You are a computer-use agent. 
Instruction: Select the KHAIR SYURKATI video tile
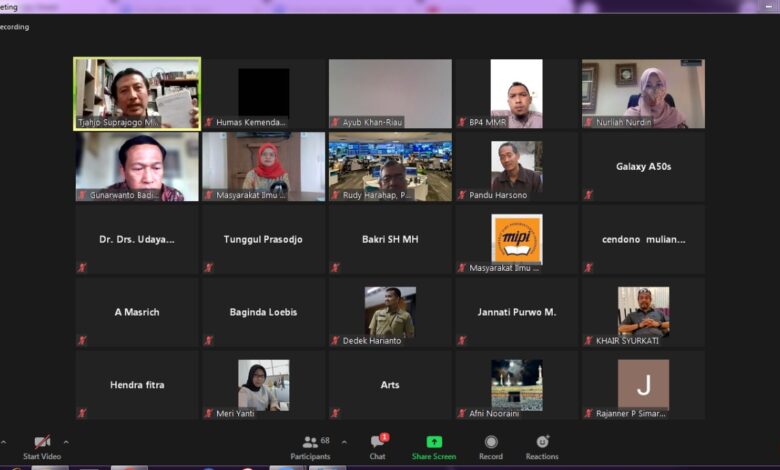point(643,312)
